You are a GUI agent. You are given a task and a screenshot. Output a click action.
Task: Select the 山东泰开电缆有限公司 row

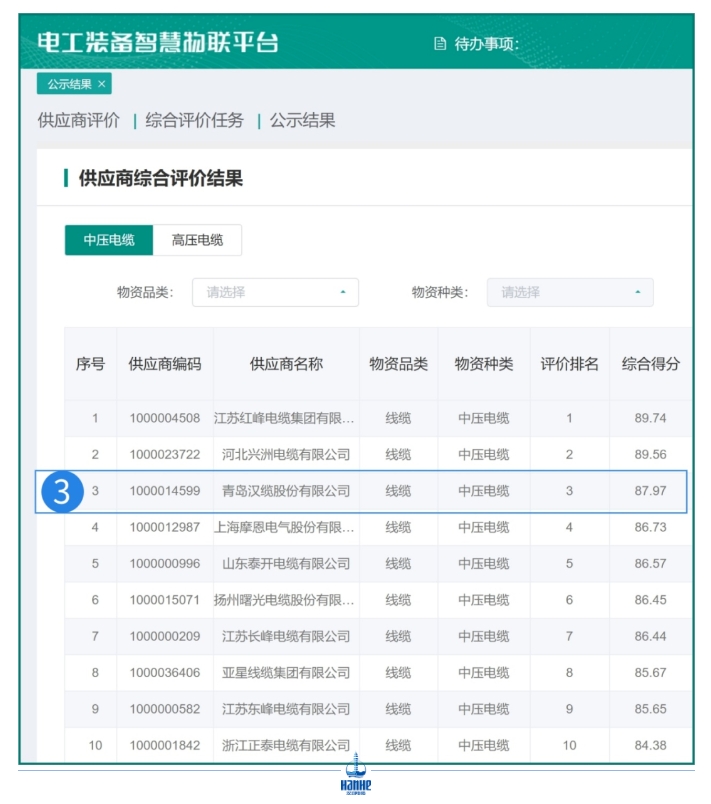coord(286,564)
